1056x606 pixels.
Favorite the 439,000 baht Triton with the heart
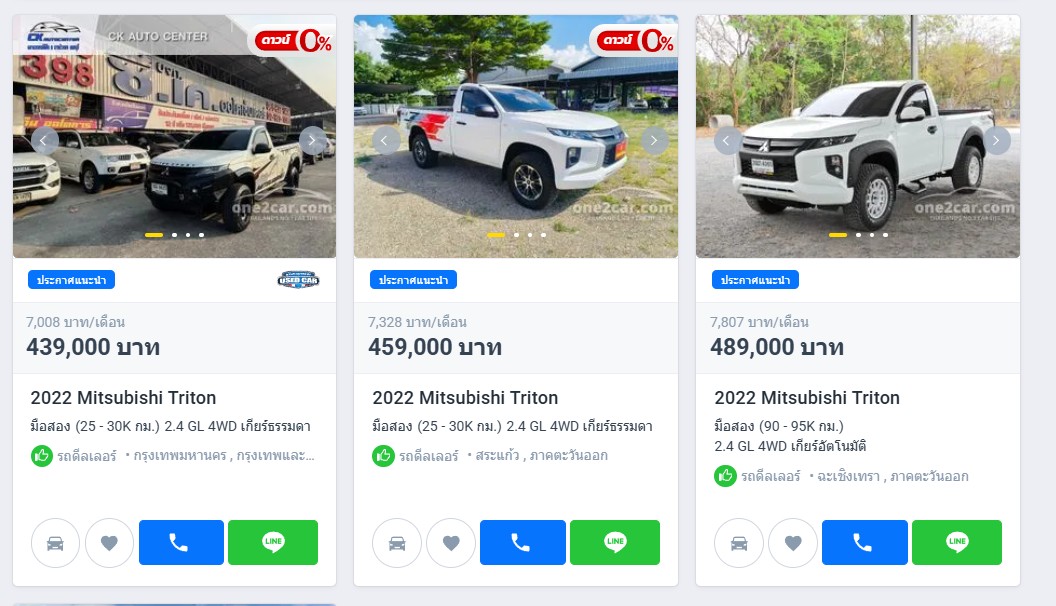pyautogui.click(x=109, y=543)
